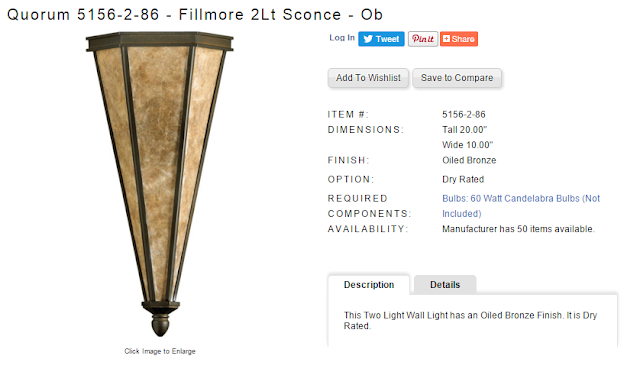Click the manufacturer availability text

click(518, 229)
